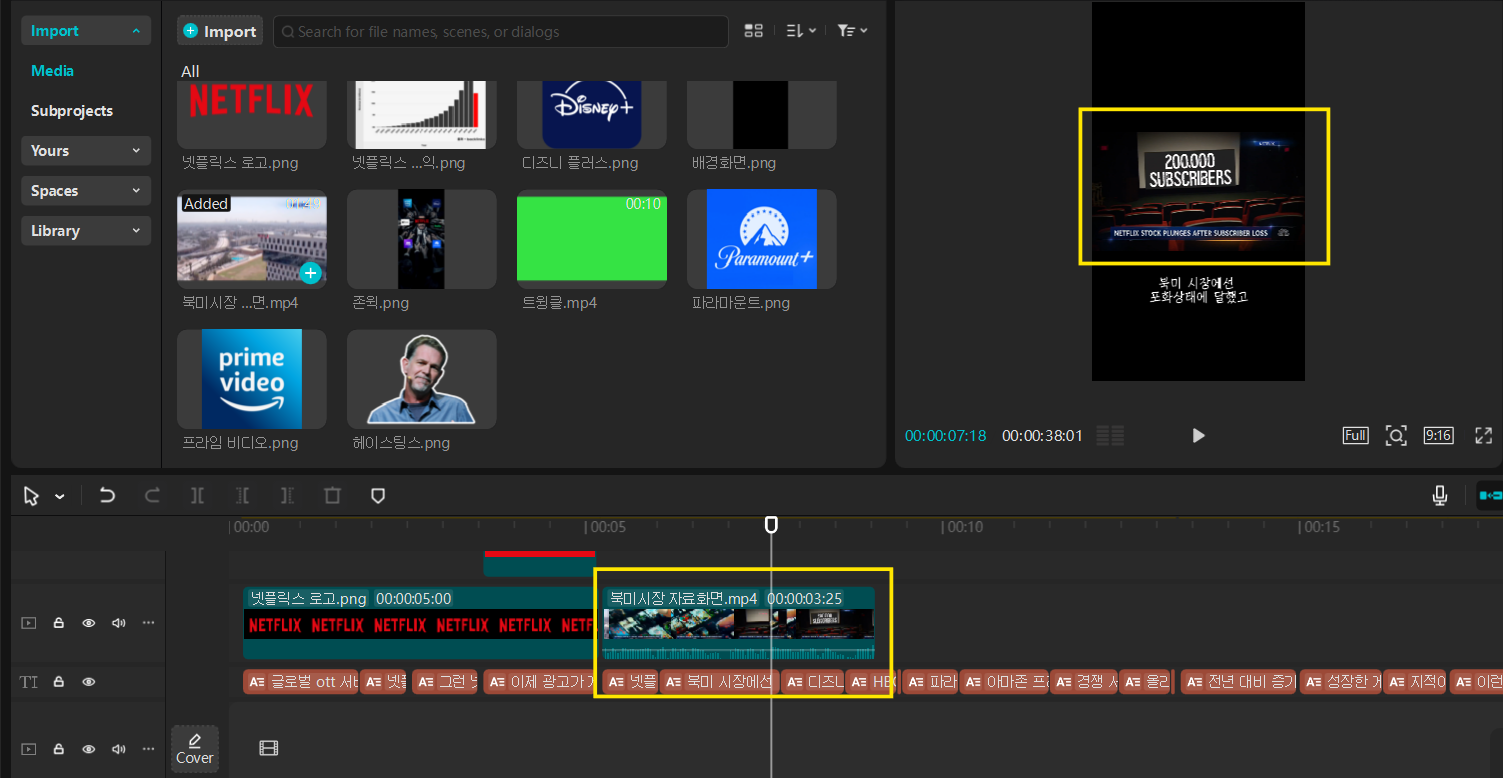Image resolution: width=1503 pixels, height=778 pixels.
Task: Select the 이제 광고가 subtitle clip
Action: click(x=542, y=682)
